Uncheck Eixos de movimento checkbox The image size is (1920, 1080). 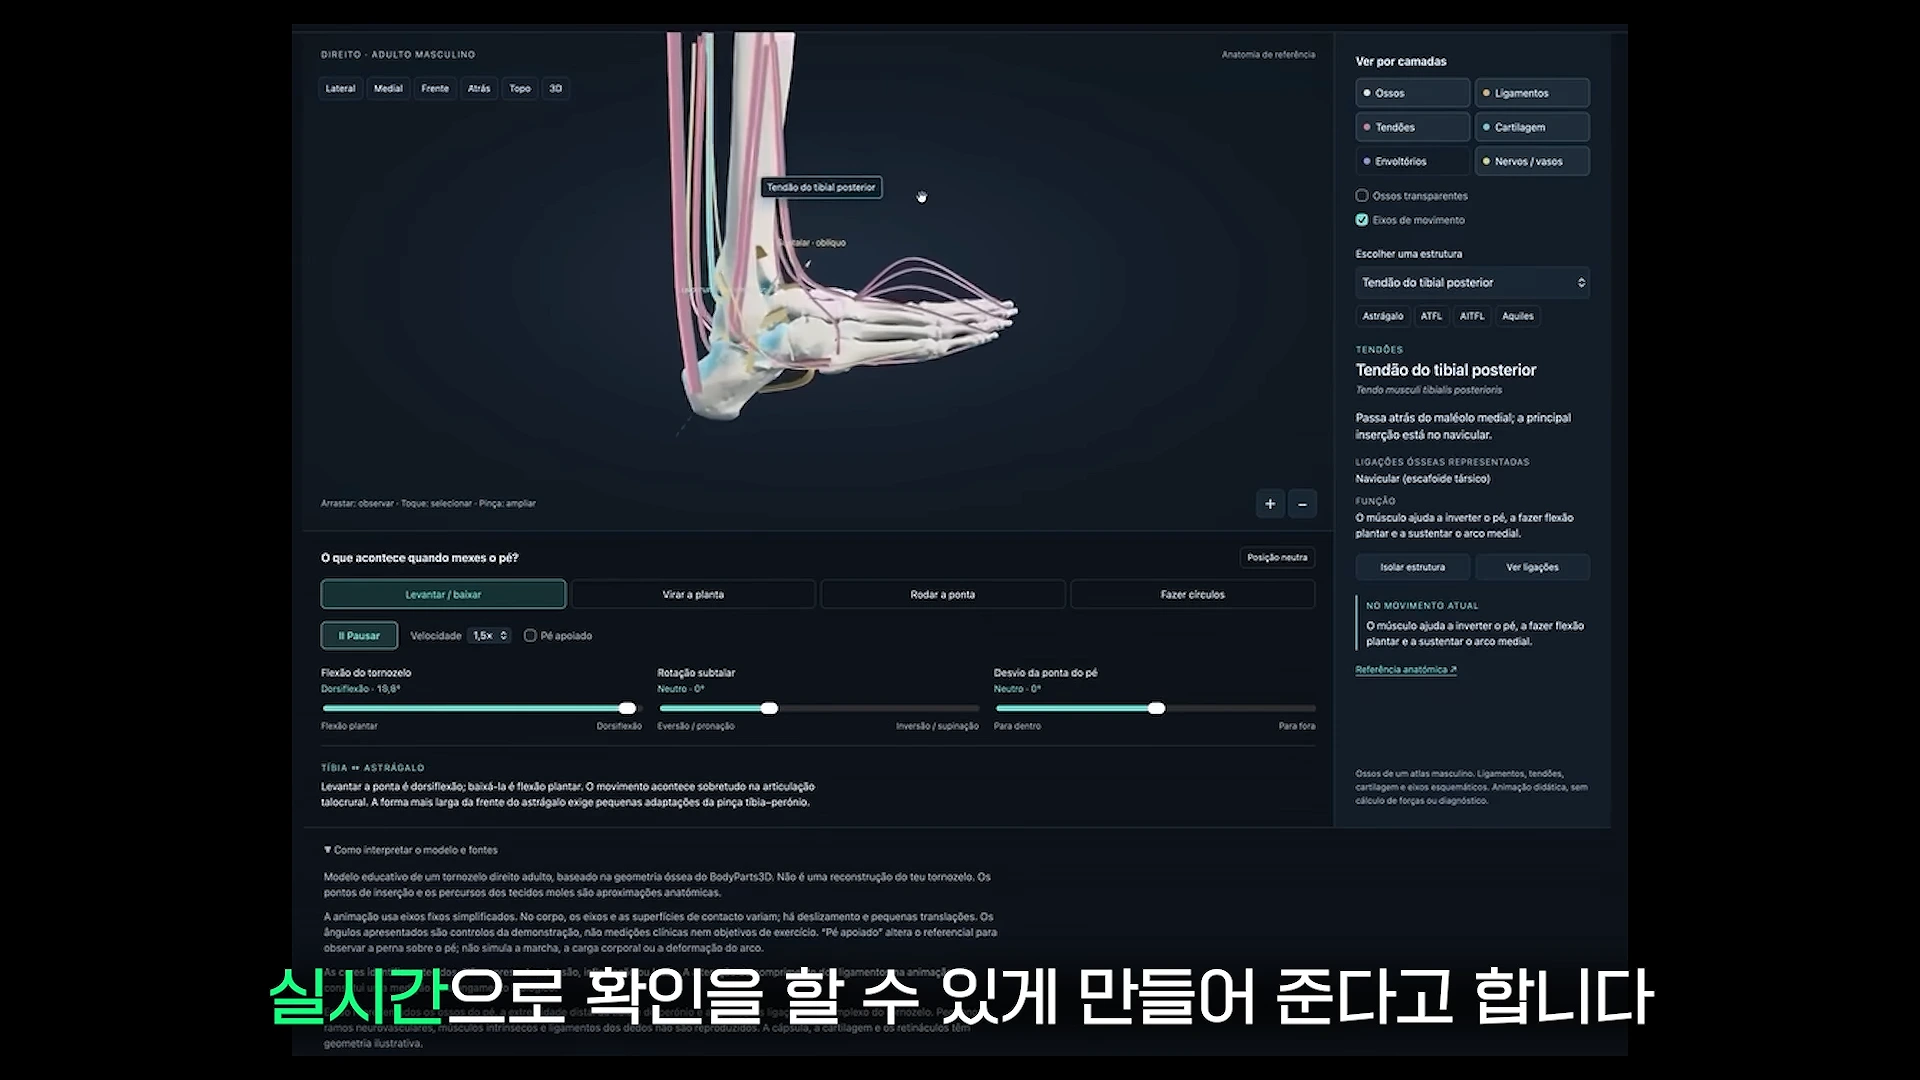(x=1362, y=220)
